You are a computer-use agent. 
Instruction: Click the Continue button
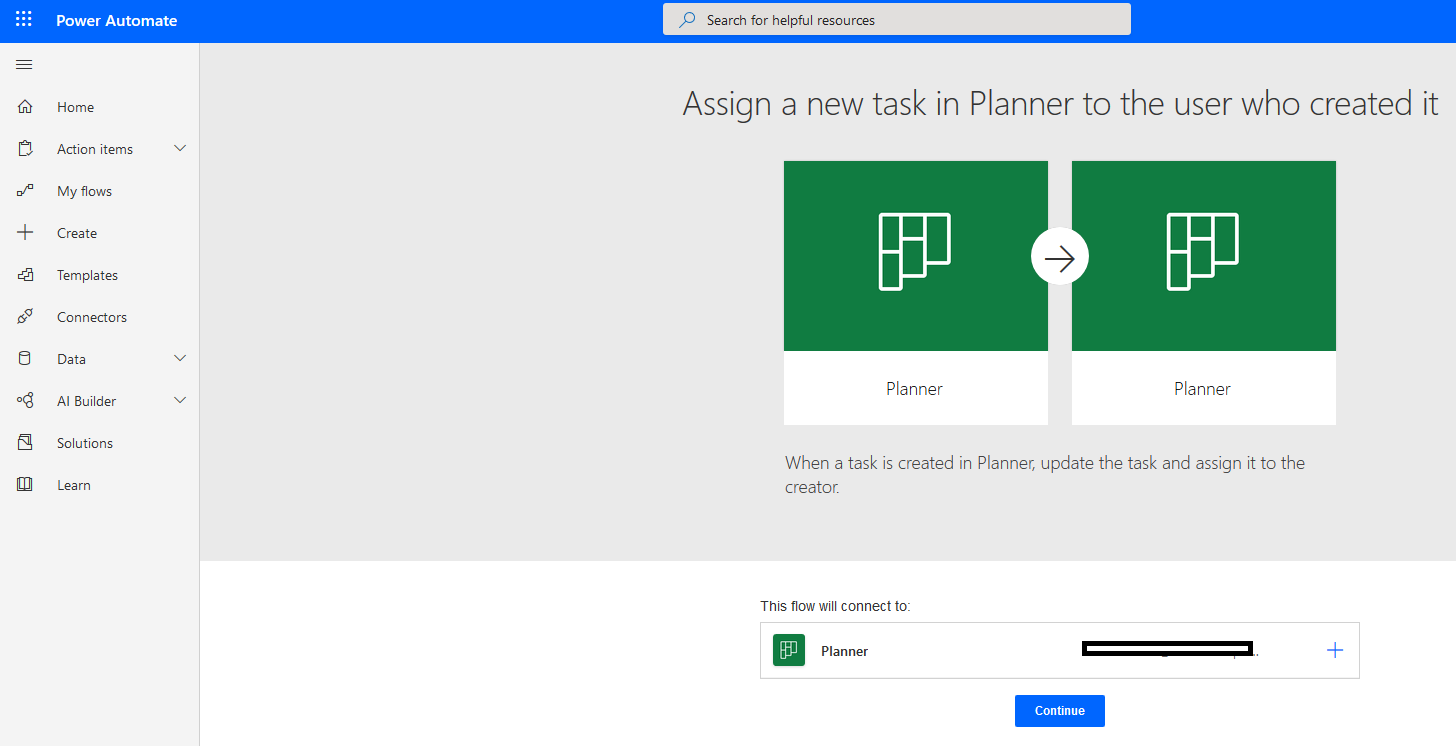(1060, 711)
